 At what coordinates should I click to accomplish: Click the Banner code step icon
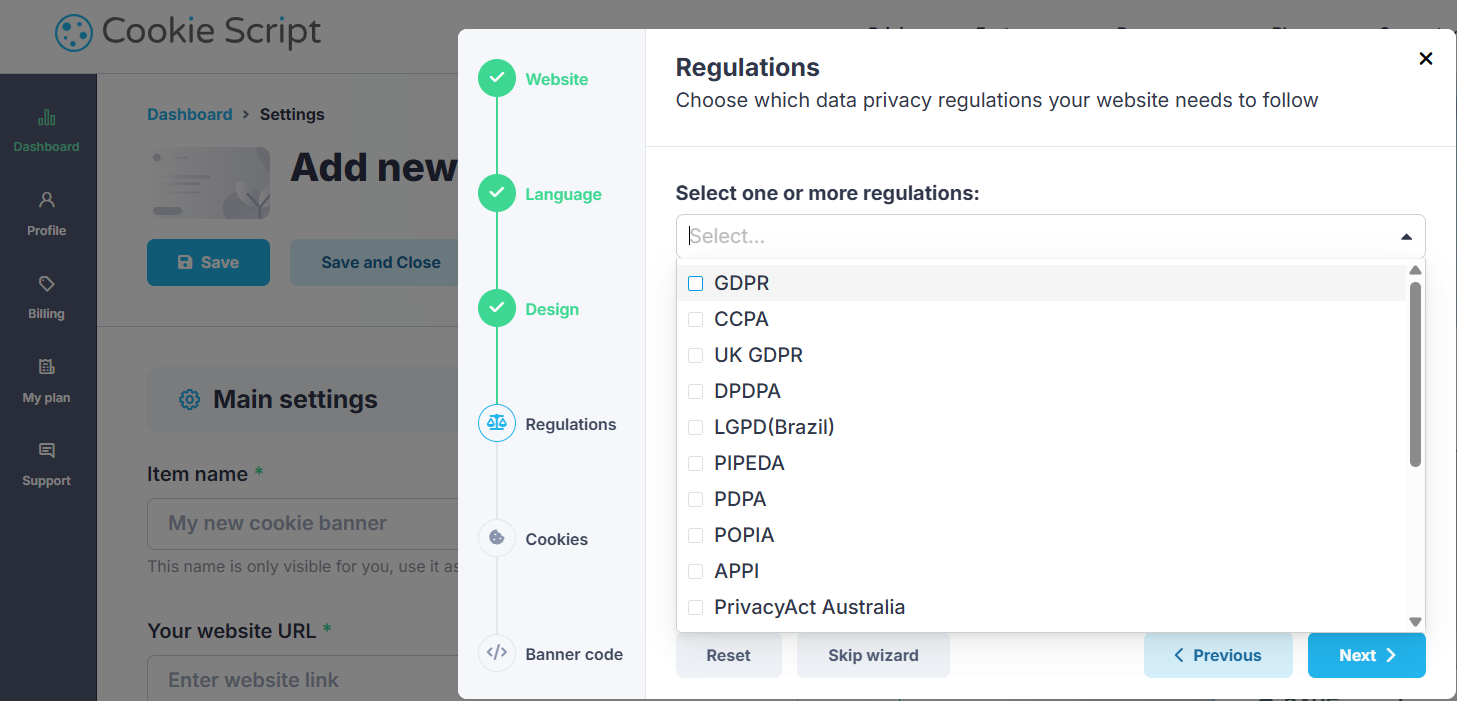(497, 654)
